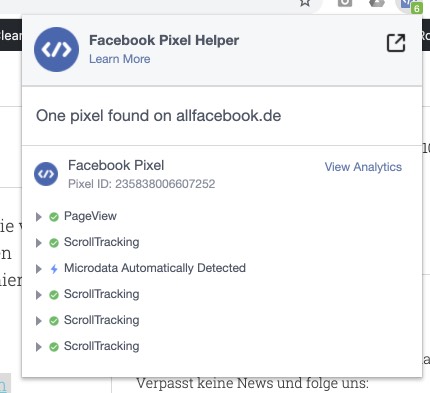Expand Microdata Automatically Detected arrow

pyautogui.click(x=39, y=269)
